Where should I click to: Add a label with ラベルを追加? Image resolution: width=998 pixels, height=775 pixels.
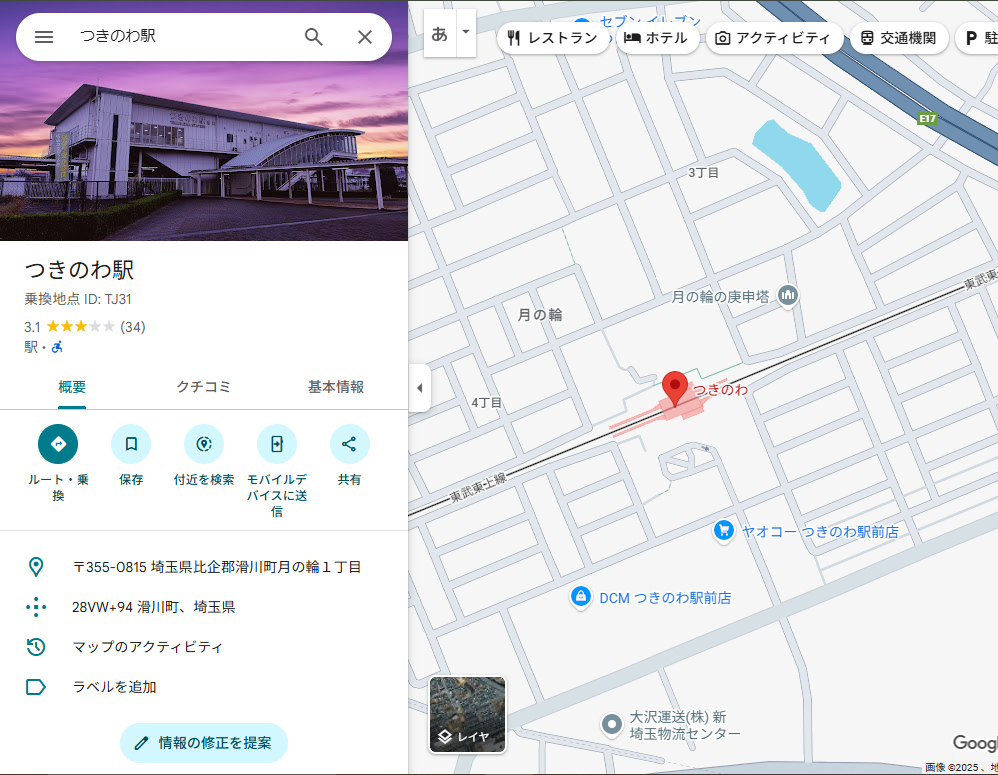pyautogui.click(x=113, y=687)
